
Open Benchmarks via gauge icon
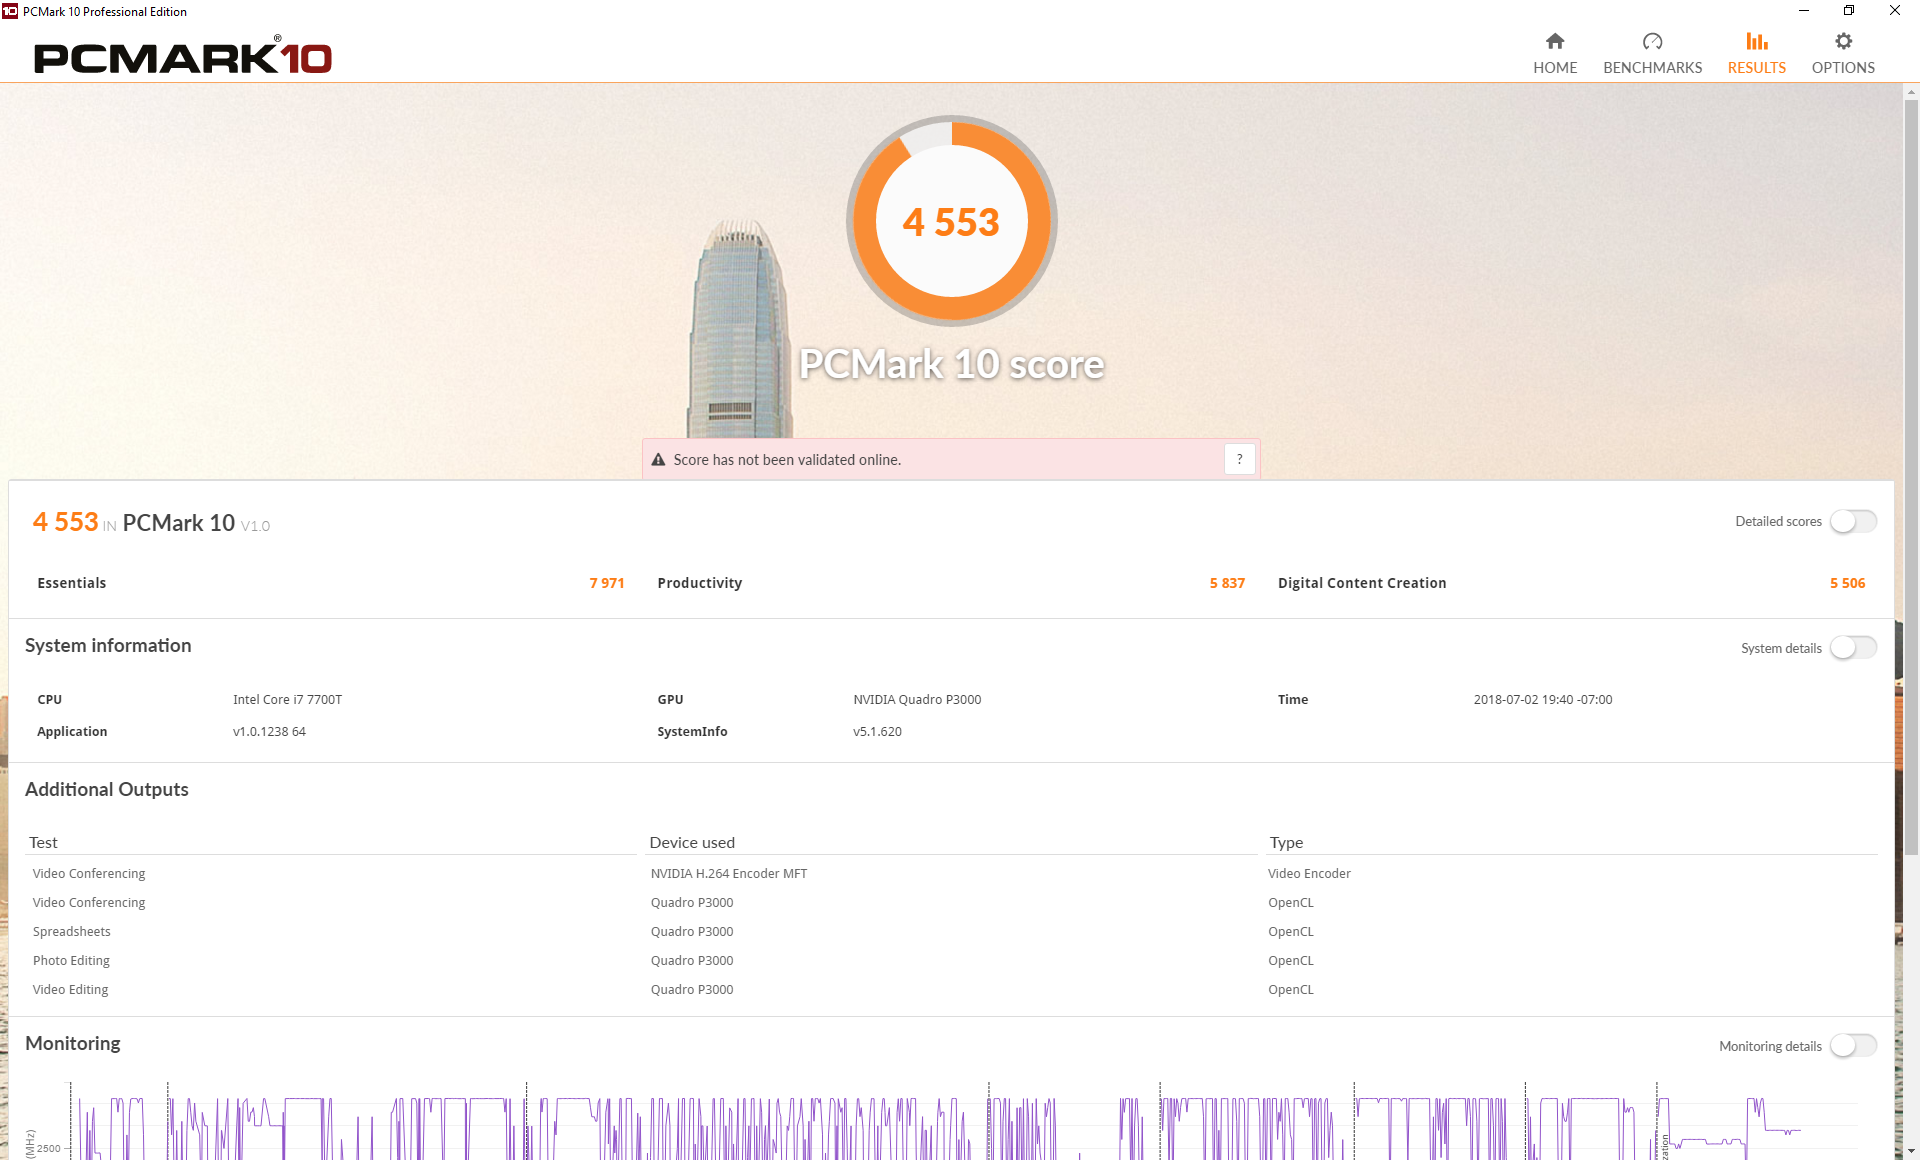pyautogui.click(x=1652, y=41)
